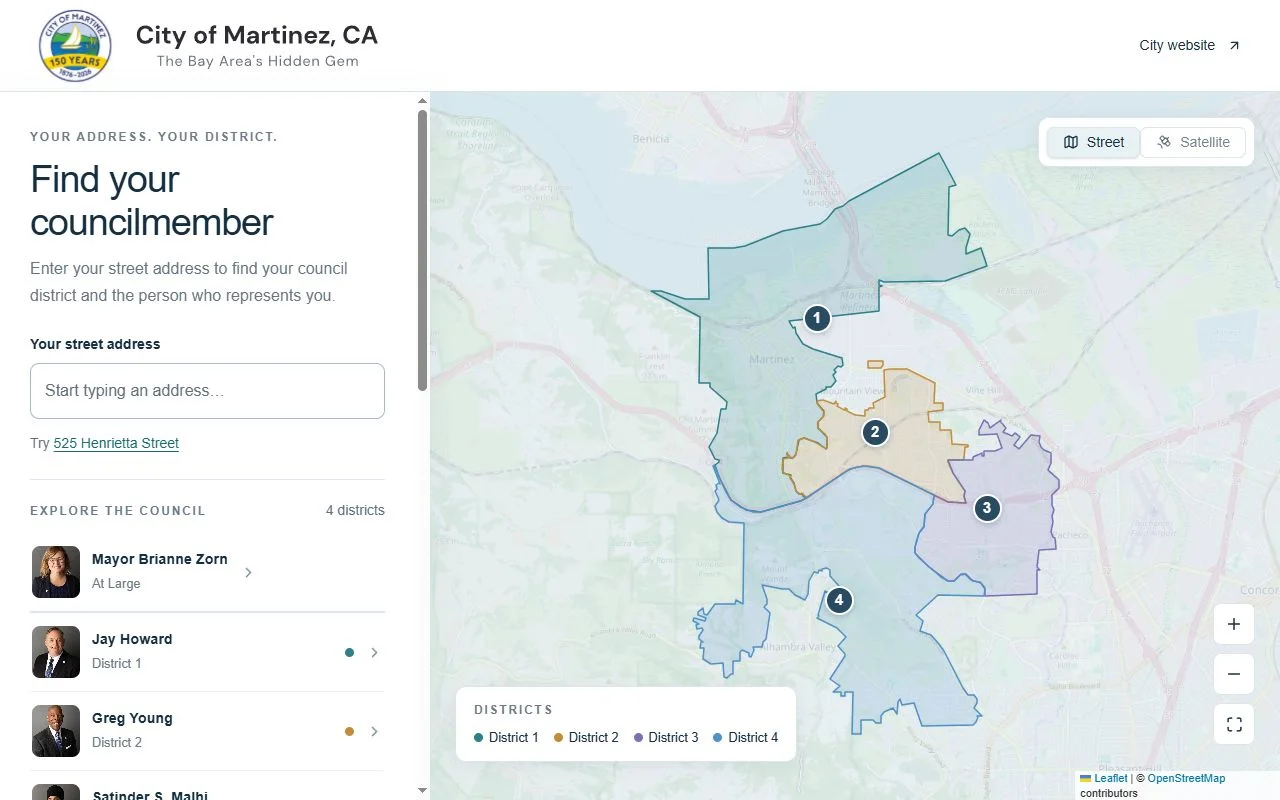1280x800 pixels.
Task: Click the sidebar scroll up arrow
Action: (422, 100)
